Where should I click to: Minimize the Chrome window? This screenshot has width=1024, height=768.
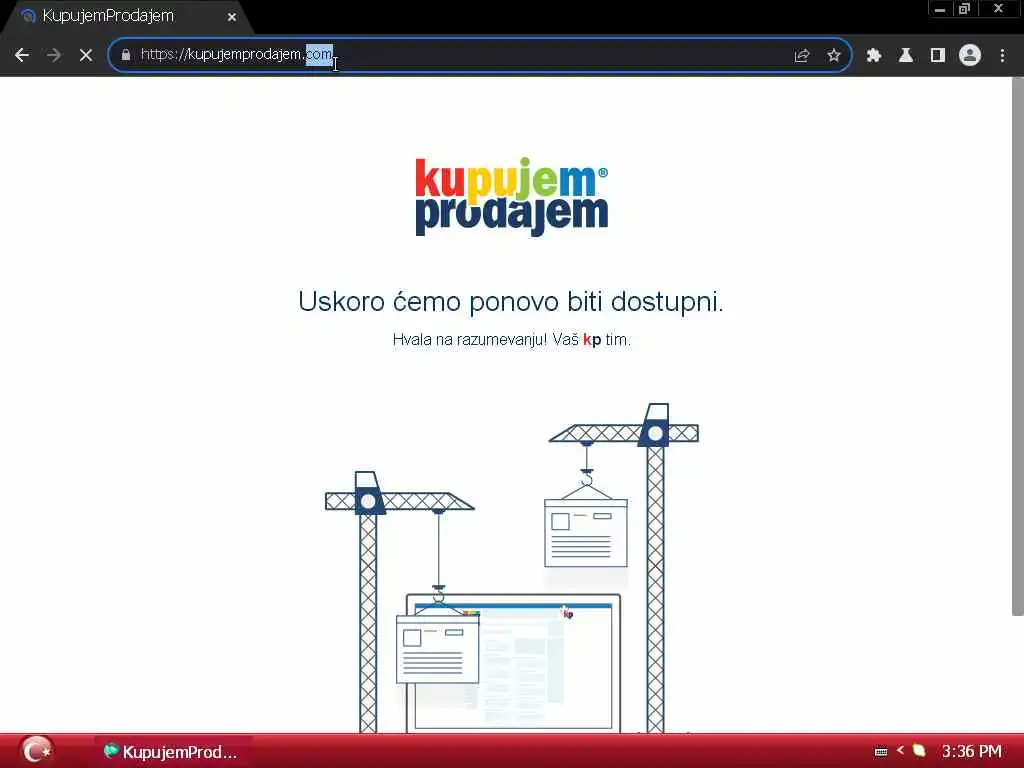point(940,9)
